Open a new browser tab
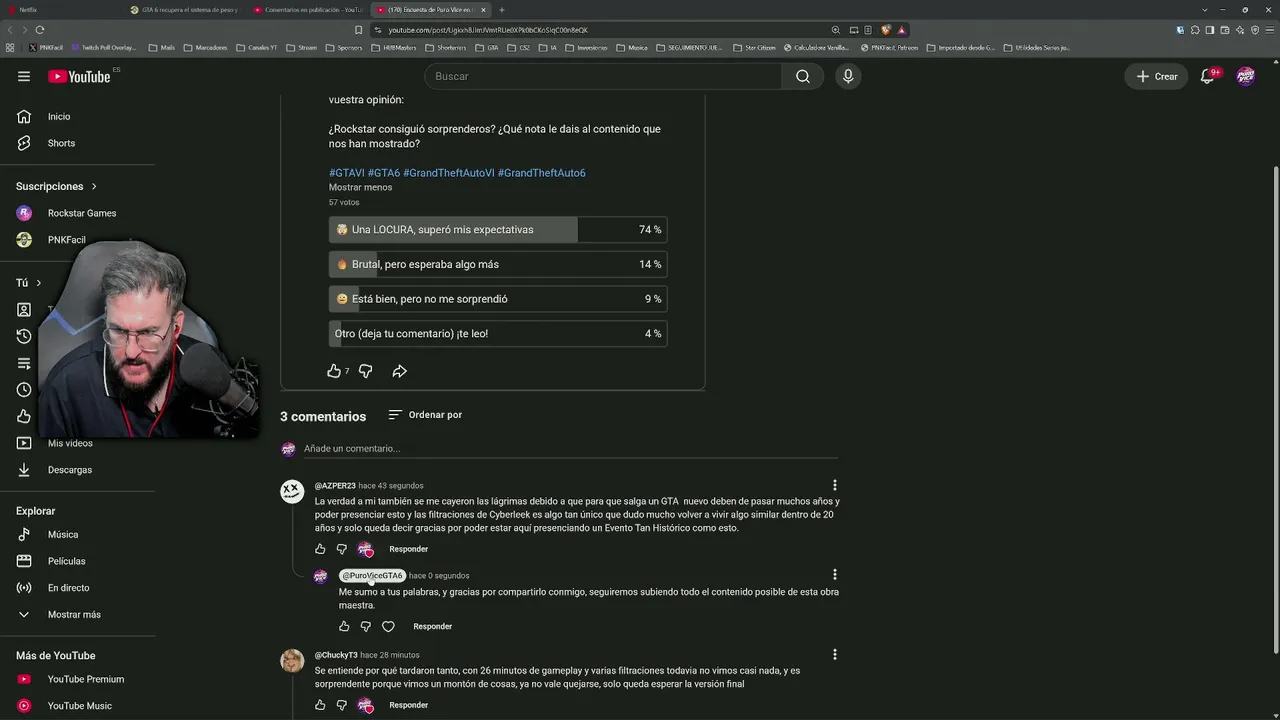The height and width of the screenshot is (720, 1280). [502, 10]
